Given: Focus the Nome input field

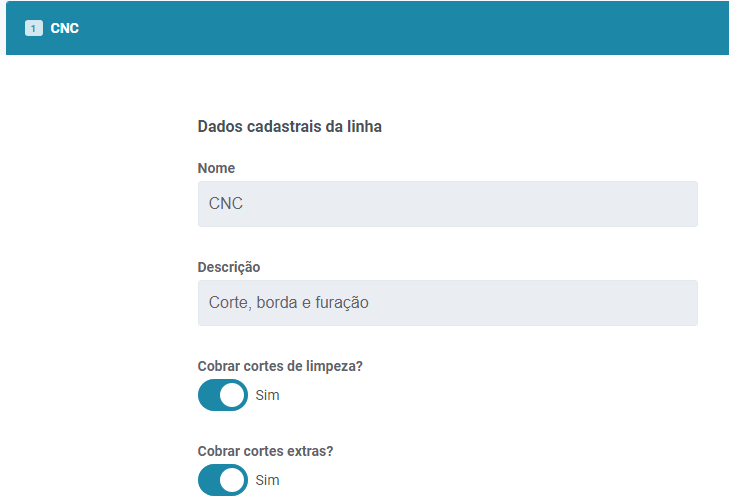Looking at the screenshot, I should [447, 204].
